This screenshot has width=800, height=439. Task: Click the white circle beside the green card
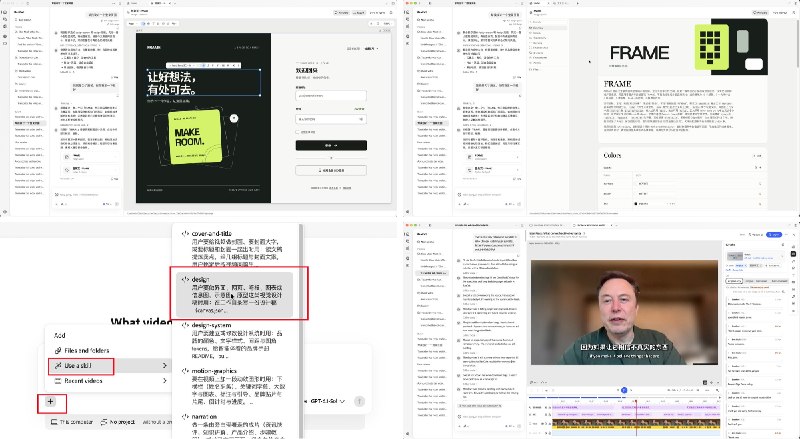pyautogui.click(x=234, y=118)
